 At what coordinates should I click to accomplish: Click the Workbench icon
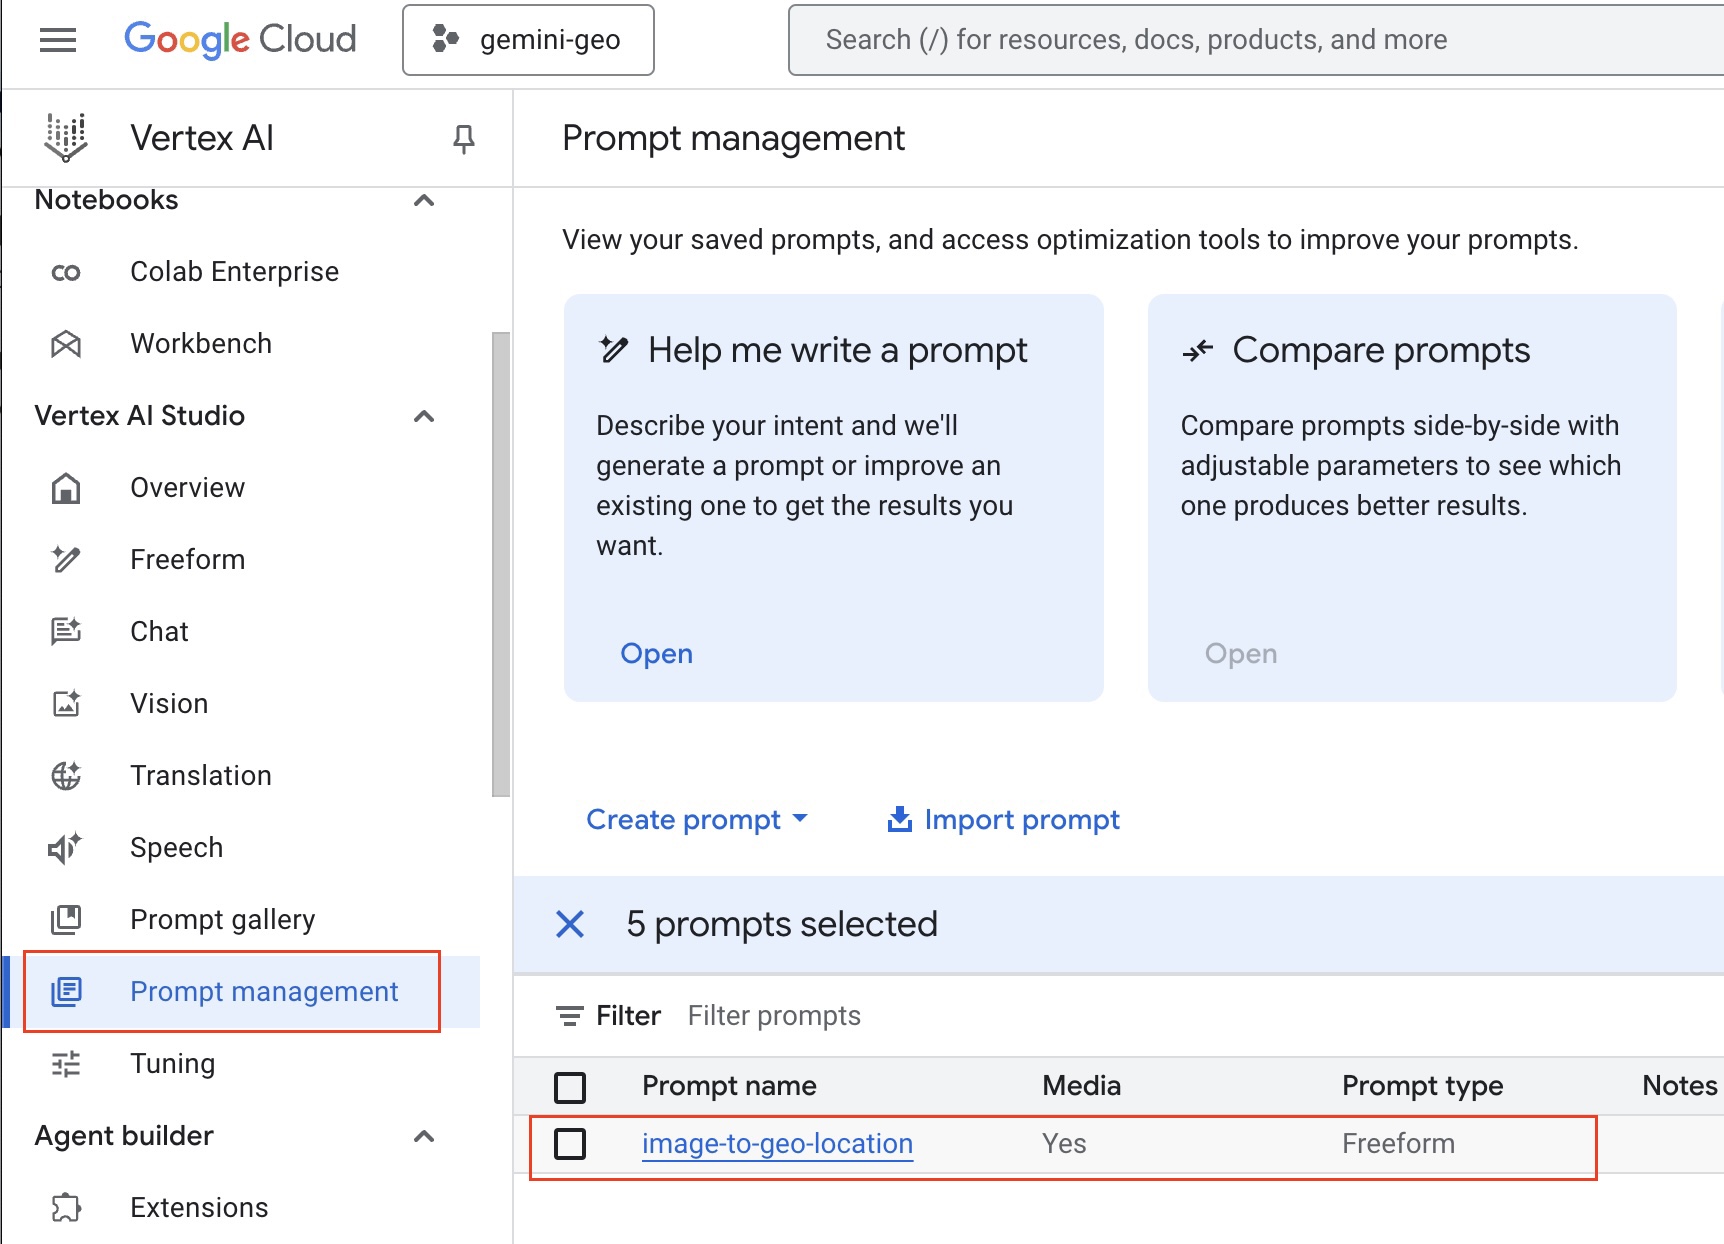[x=65, y=344]
